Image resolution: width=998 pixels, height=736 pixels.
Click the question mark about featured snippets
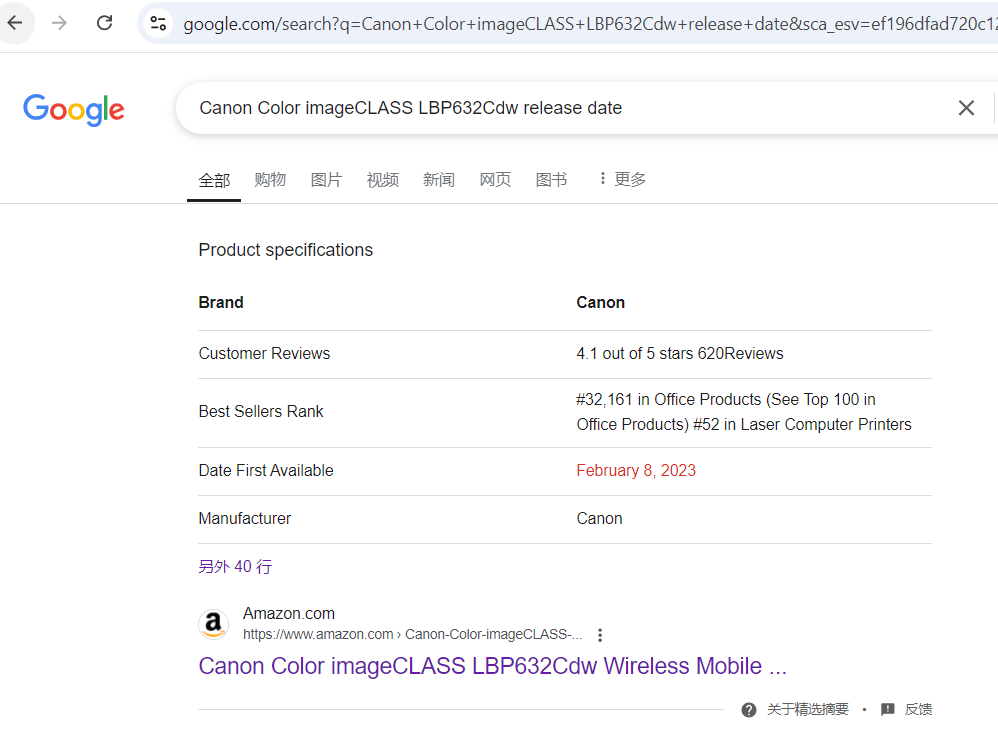749,709
